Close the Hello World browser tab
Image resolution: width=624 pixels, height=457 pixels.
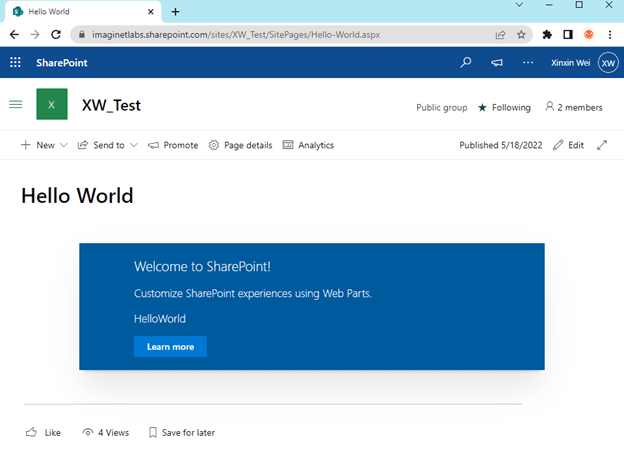(150, 12)
